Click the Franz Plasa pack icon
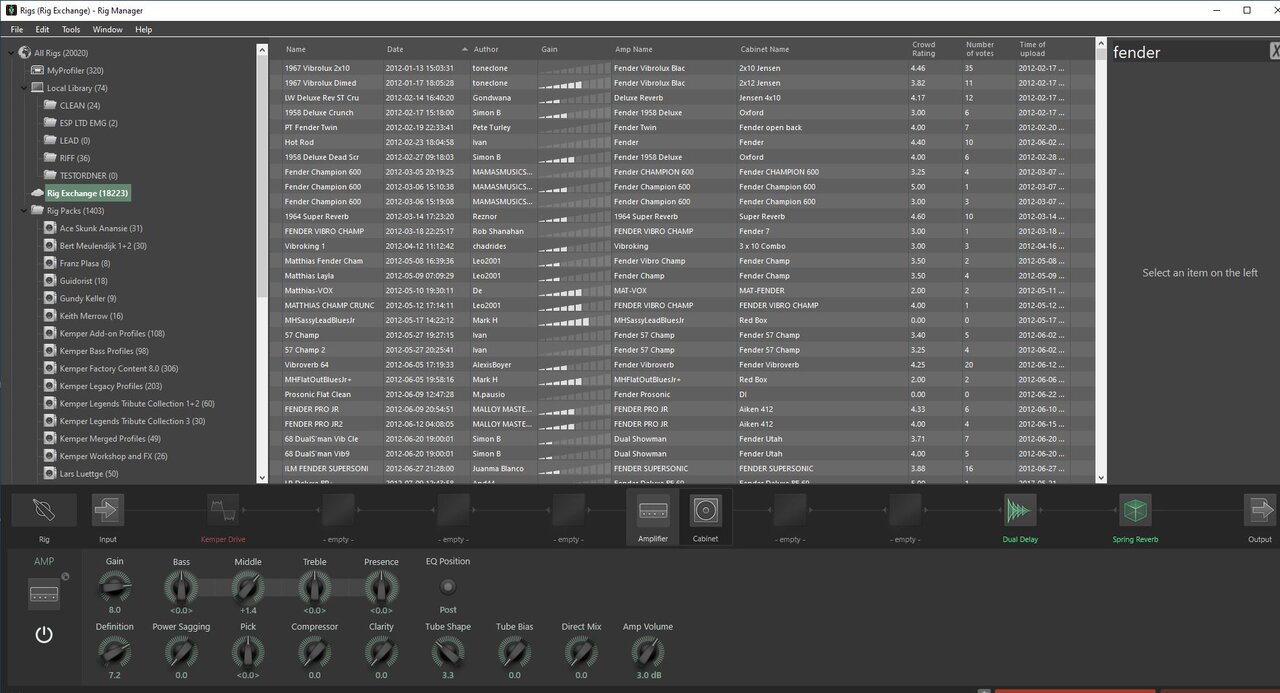The width and height of the screenshot is (1280, 693). tap(51, 264)
